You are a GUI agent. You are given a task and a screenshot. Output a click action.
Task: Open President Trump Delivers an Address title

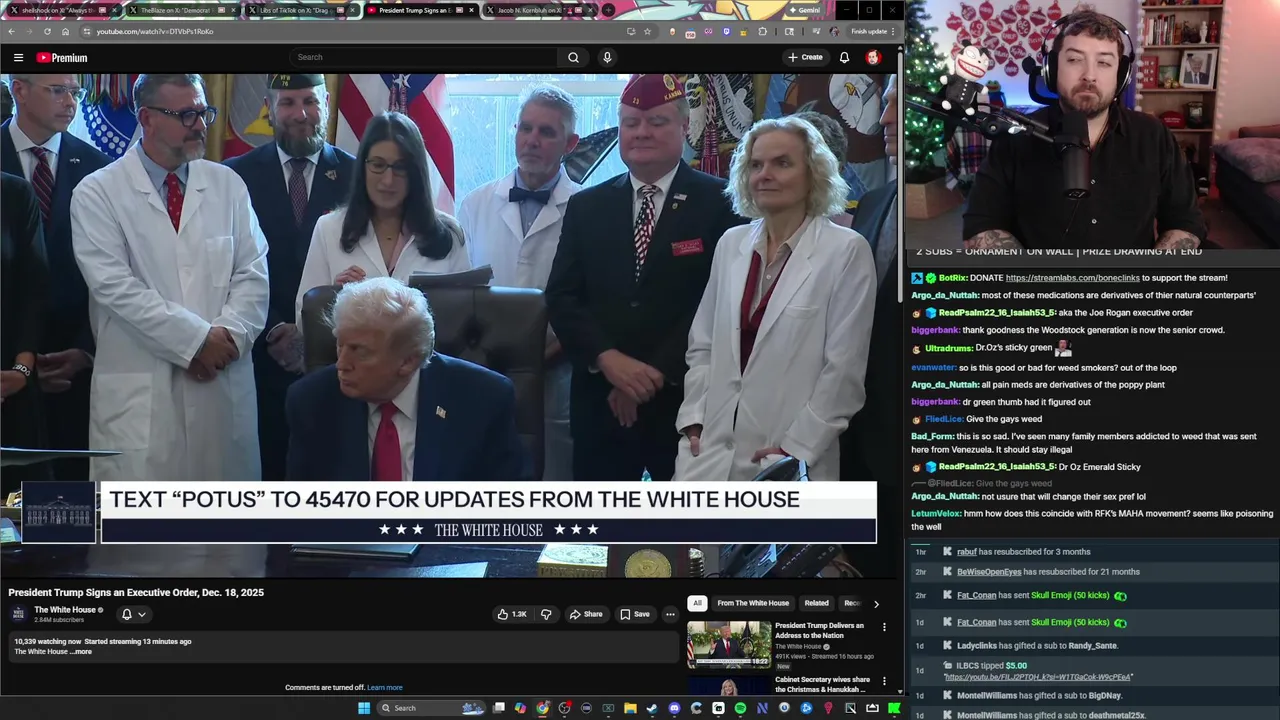click(x=819, y=631)
